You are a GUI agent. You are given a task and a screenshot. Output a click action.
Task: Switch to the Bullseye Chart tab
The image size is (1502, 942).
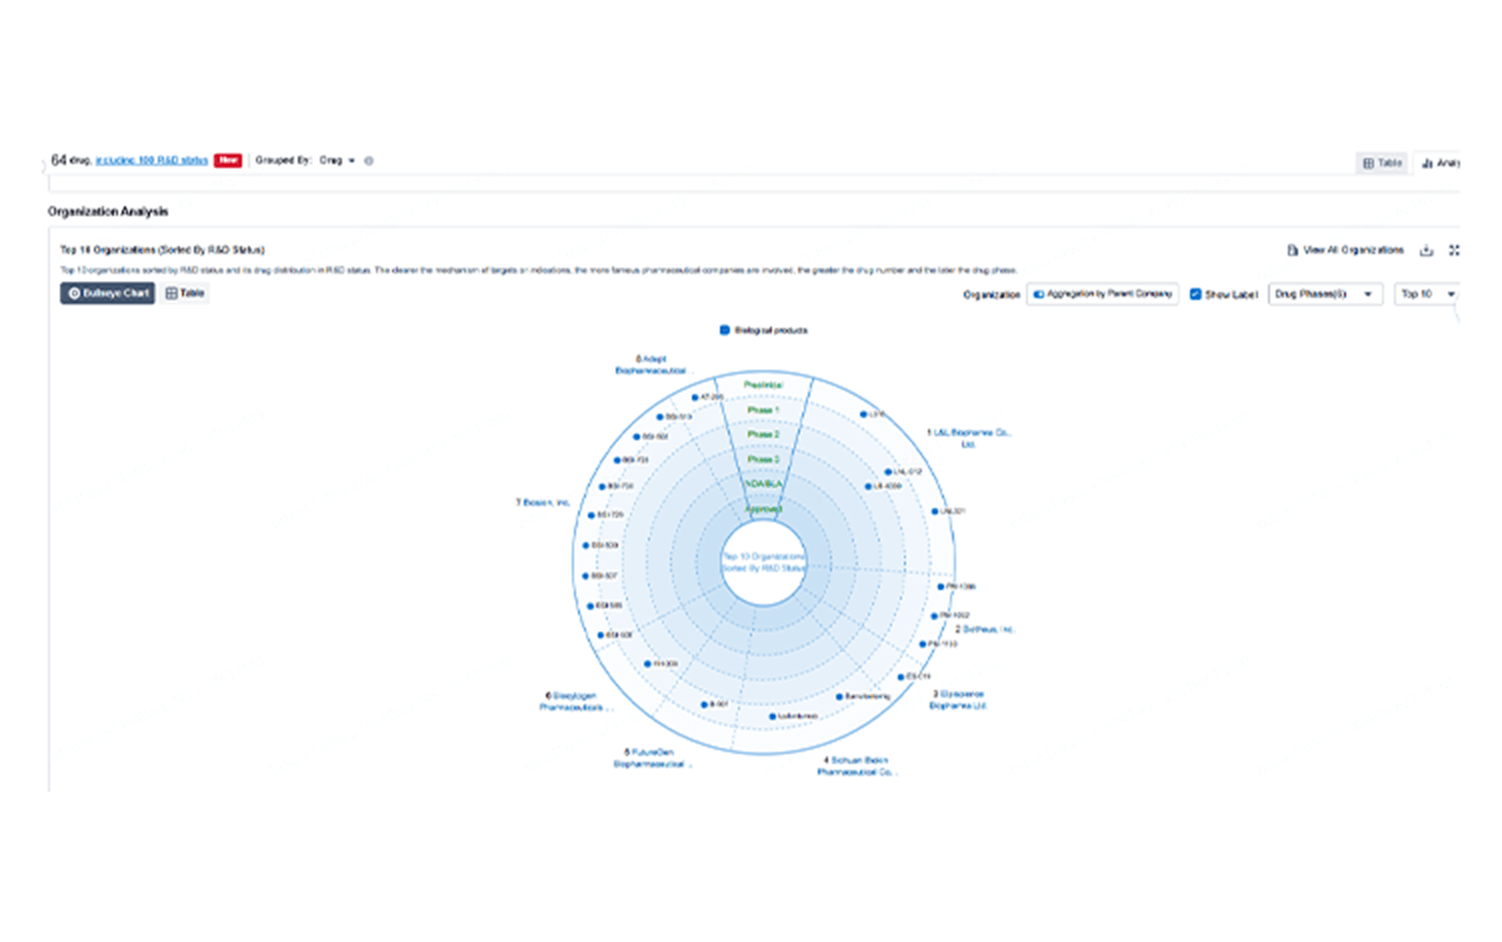click(x=107, y=293)
